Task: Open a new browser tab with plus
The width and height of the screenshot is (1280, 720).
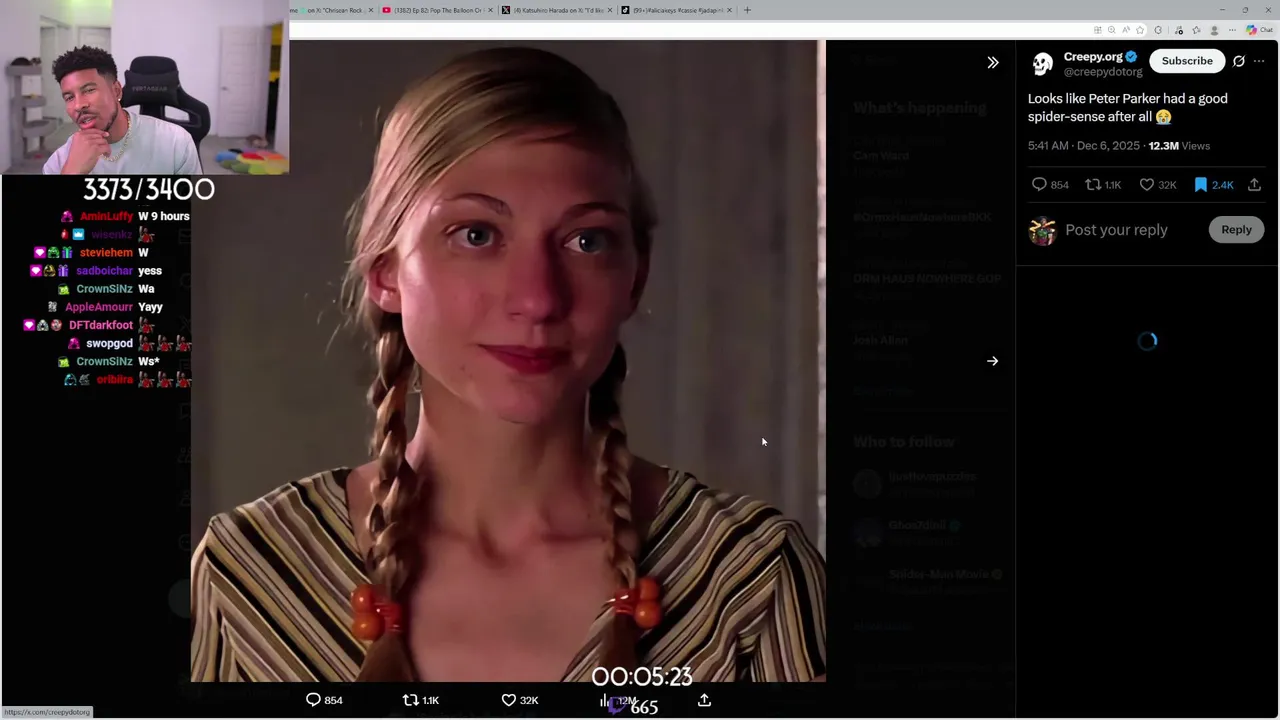Action: (747, 10)
